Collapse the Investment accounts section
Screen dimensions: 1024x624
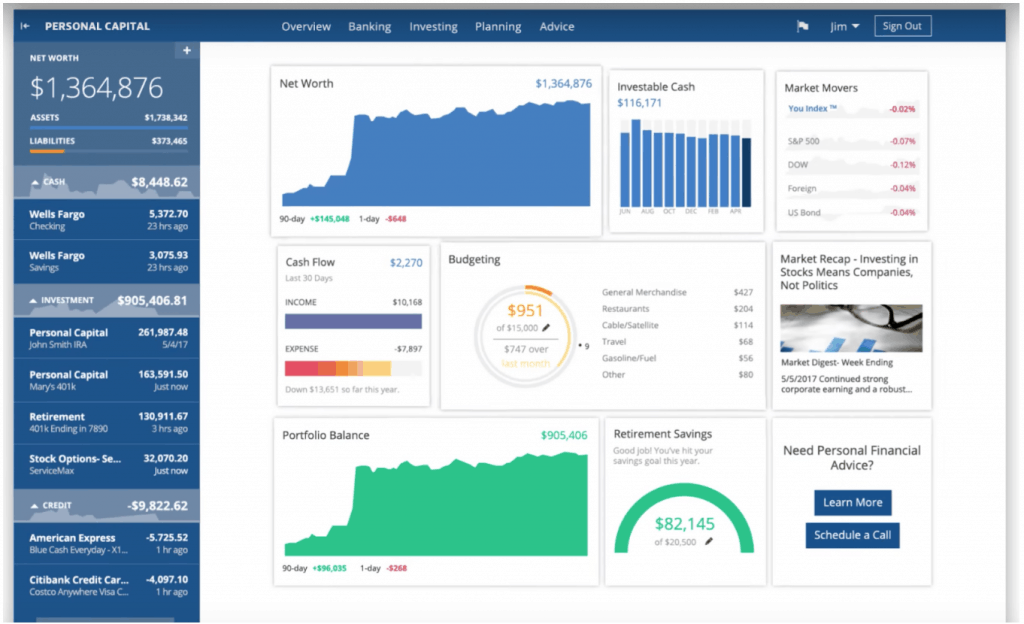pos(33,301)
